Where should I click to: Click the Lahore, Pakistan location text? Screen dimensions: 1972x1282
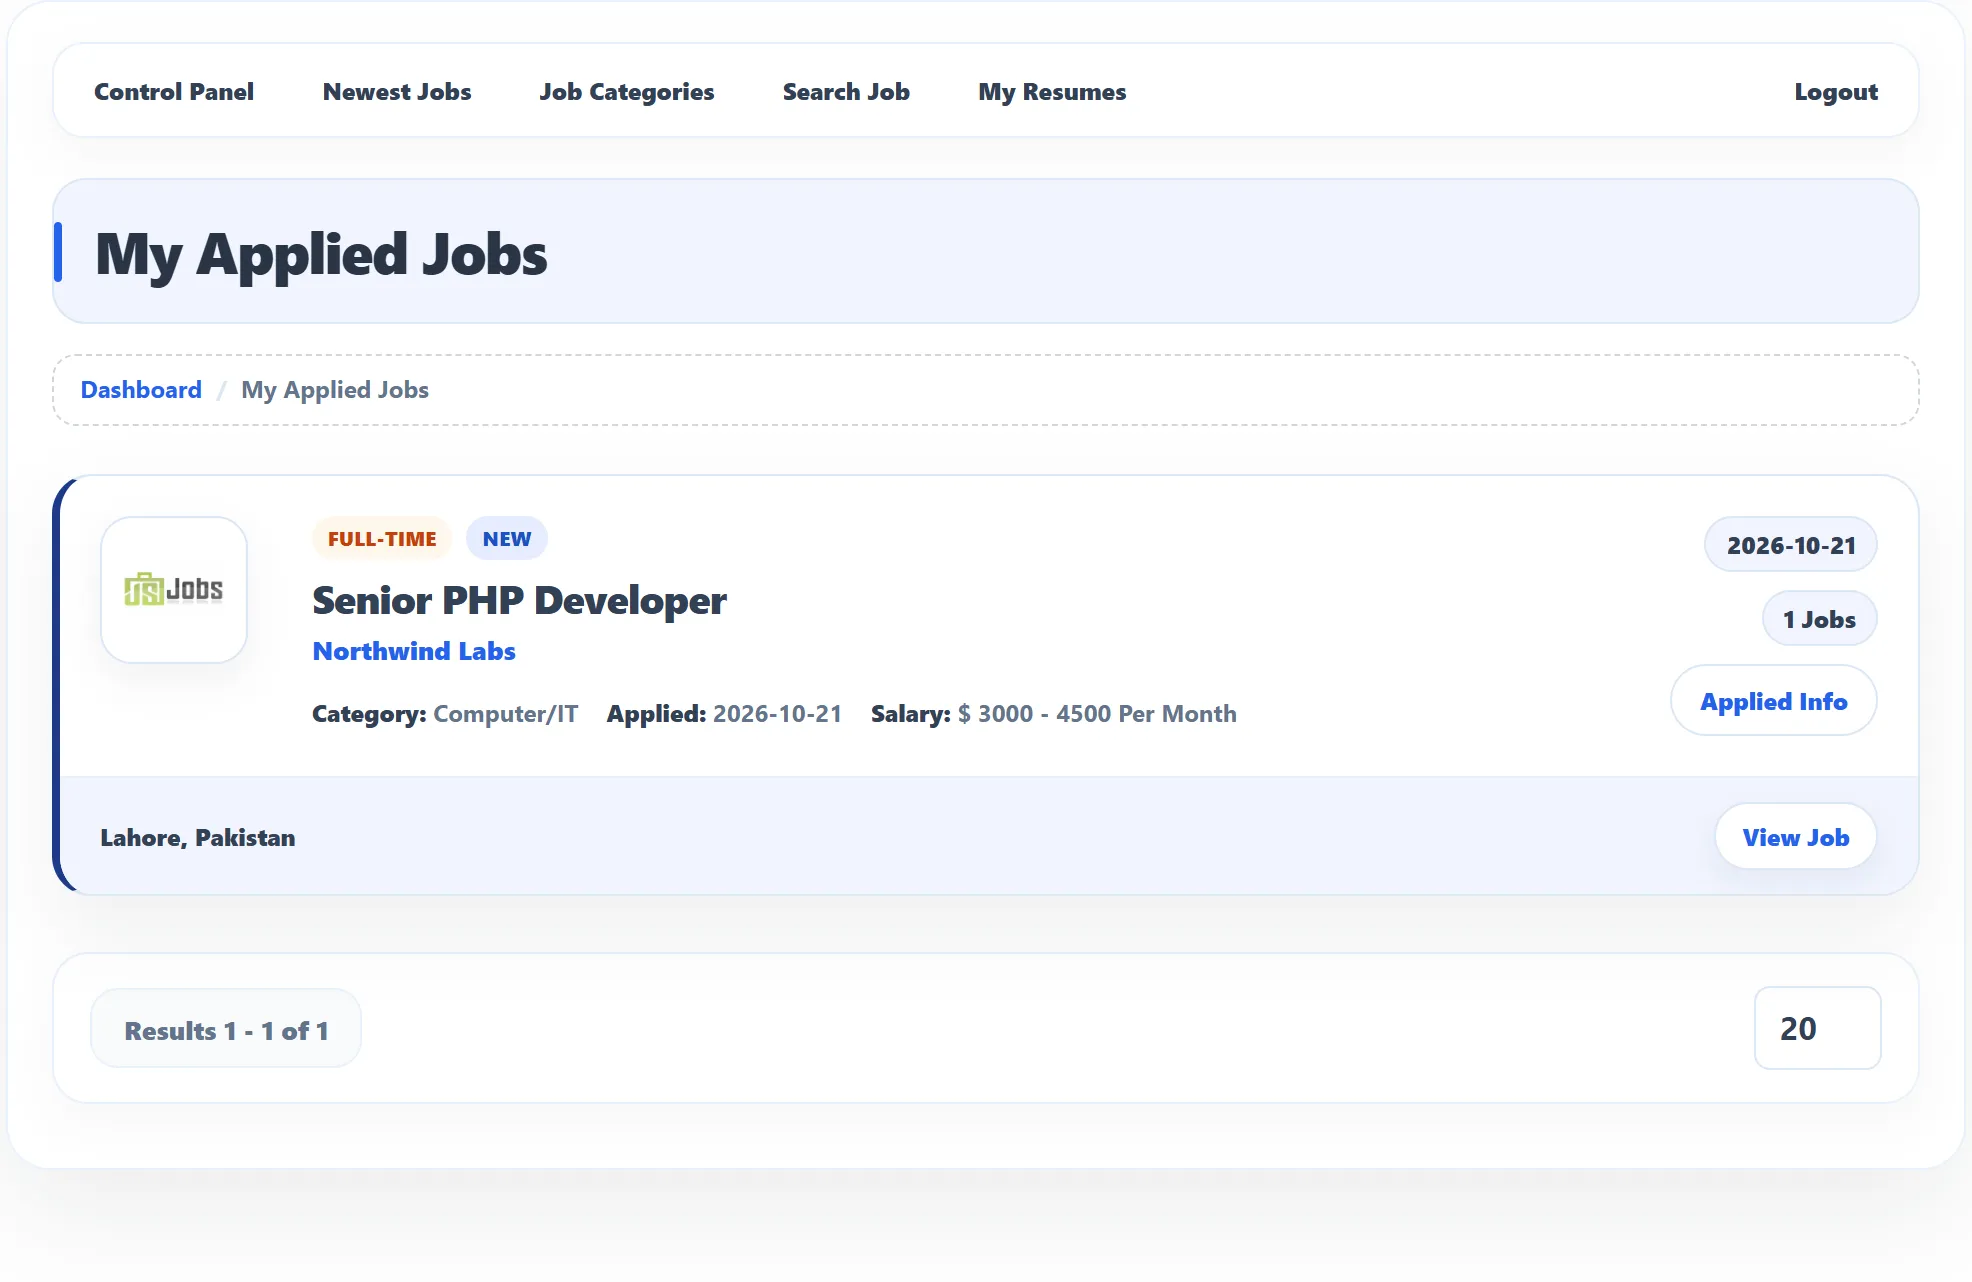pos(198,837)
